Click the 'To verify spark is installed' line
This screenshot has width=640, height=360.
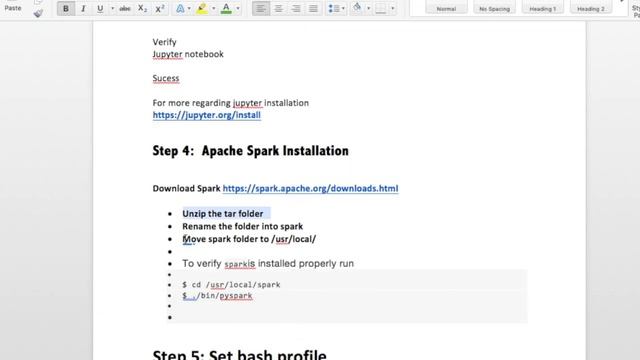tap(268, 264)
